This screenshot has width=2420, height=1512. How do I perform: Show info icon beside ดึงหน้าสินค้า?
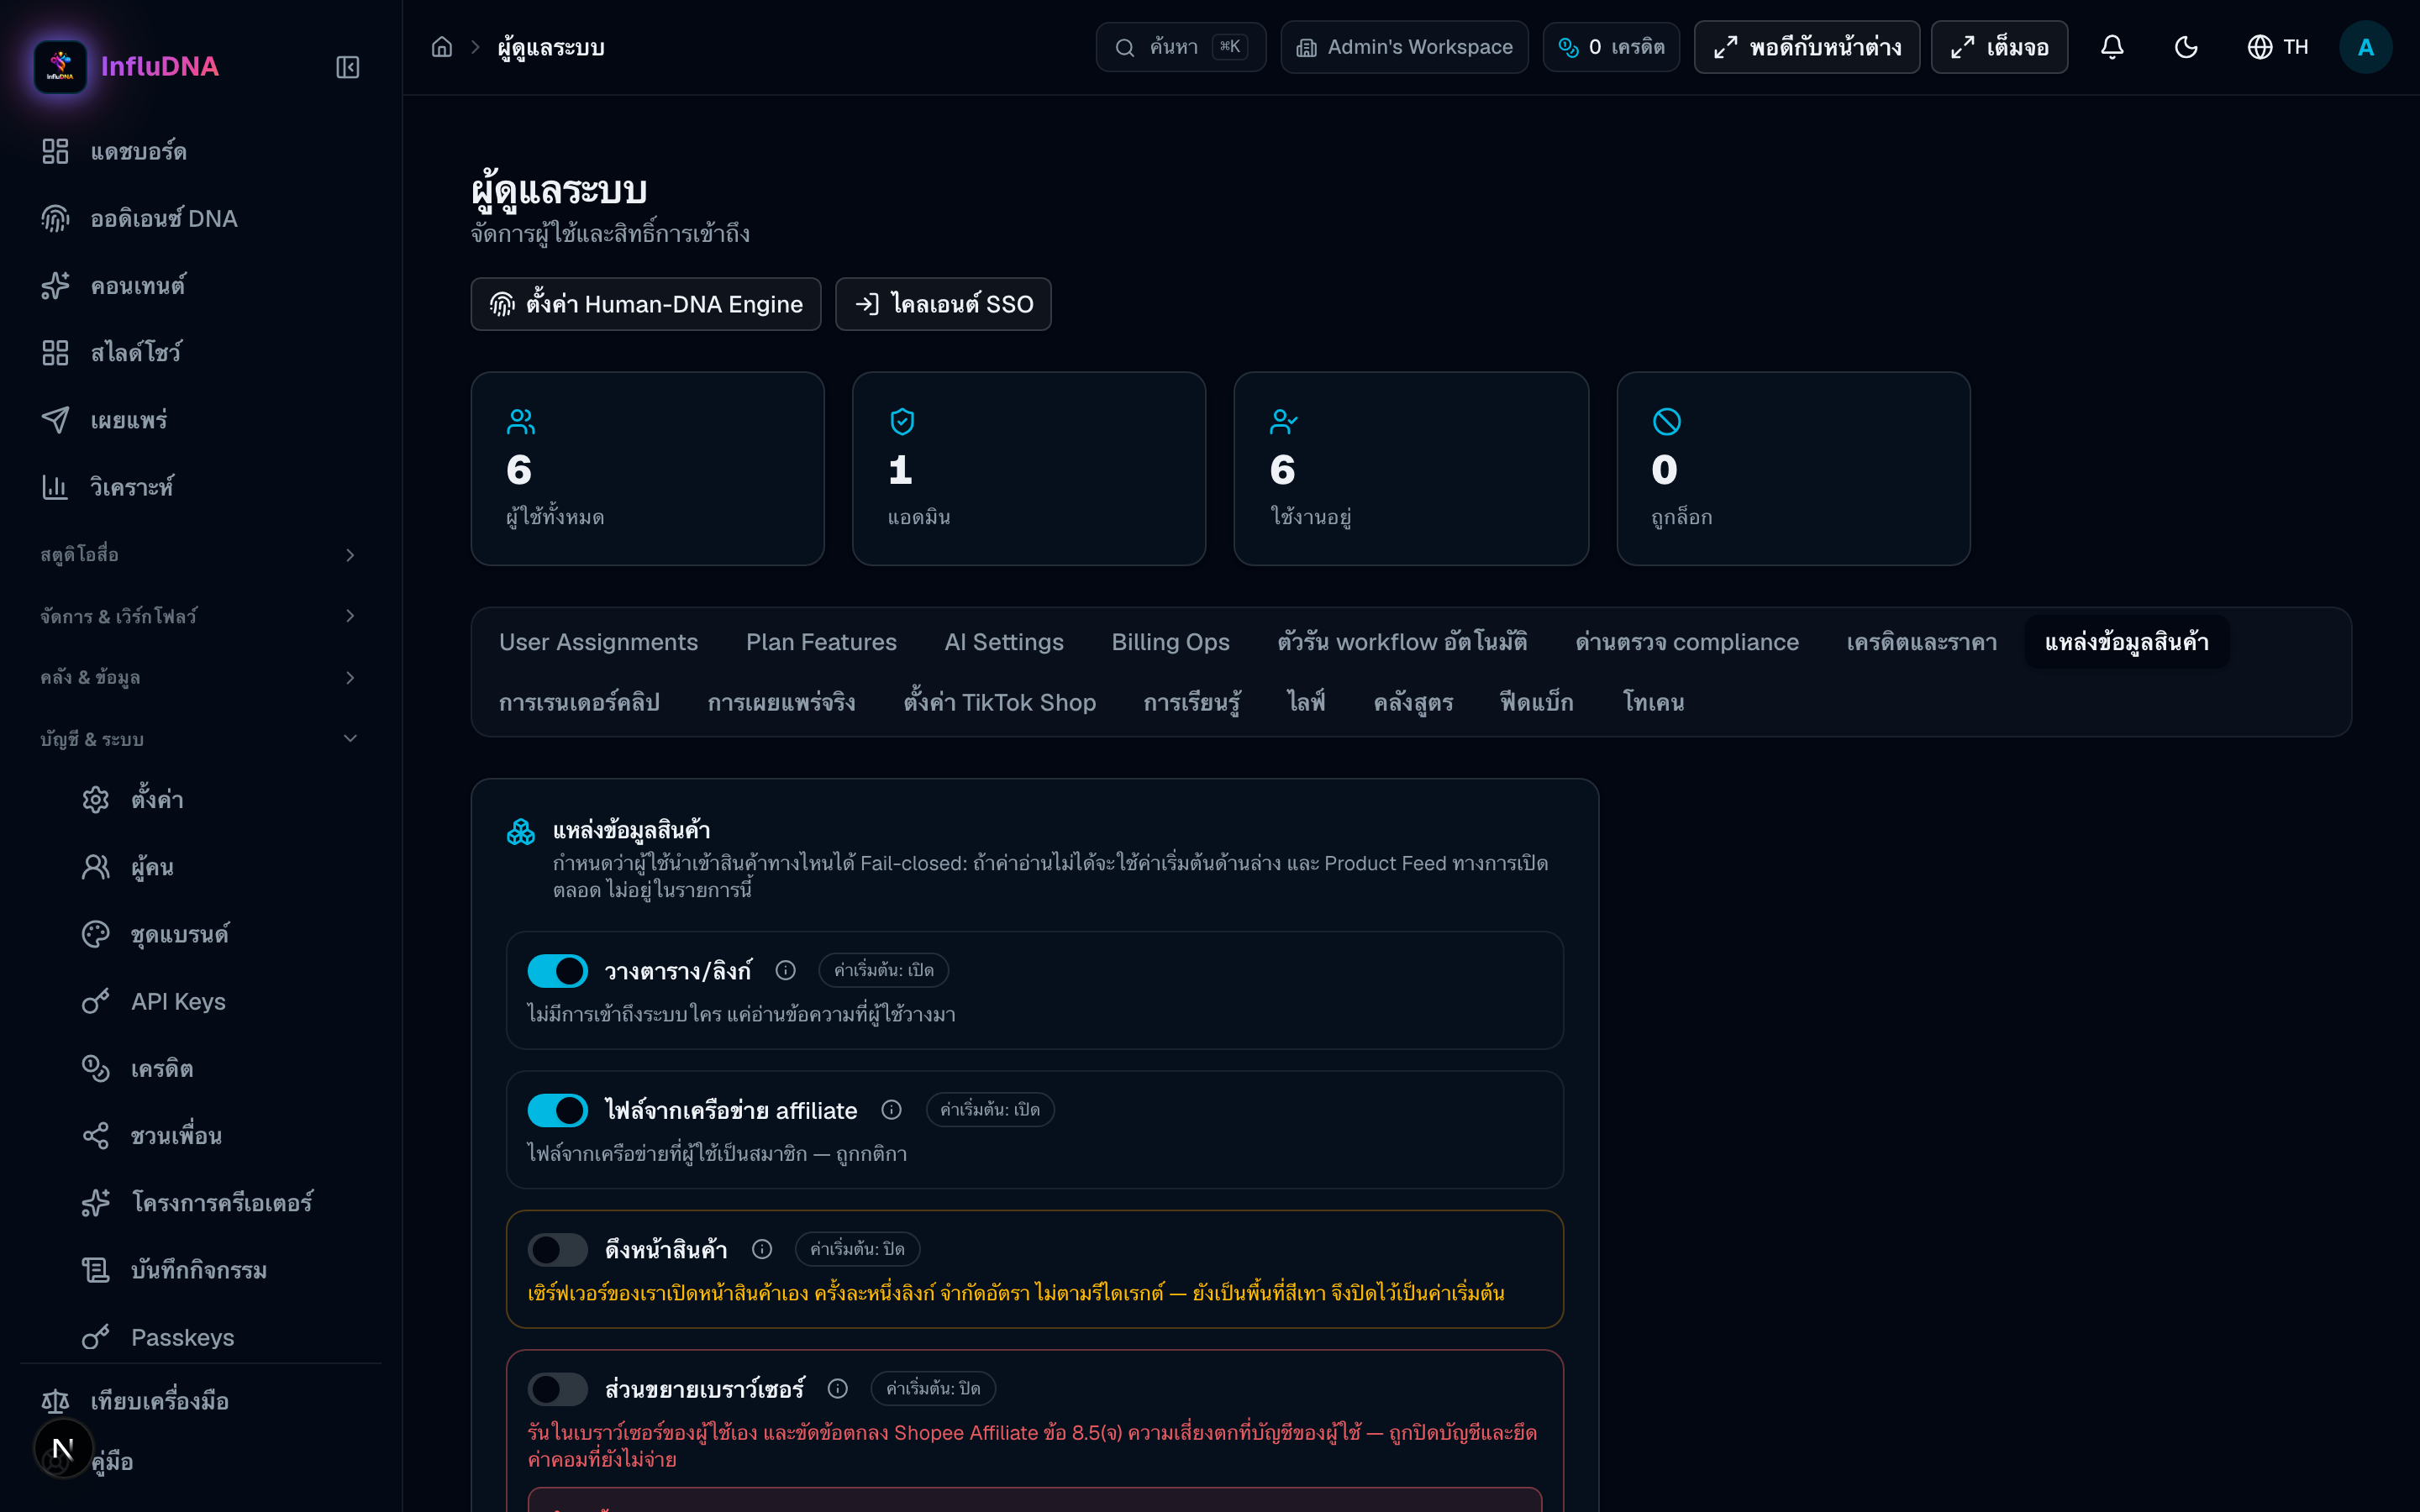pyautogui.click(x=762, y=1249)
